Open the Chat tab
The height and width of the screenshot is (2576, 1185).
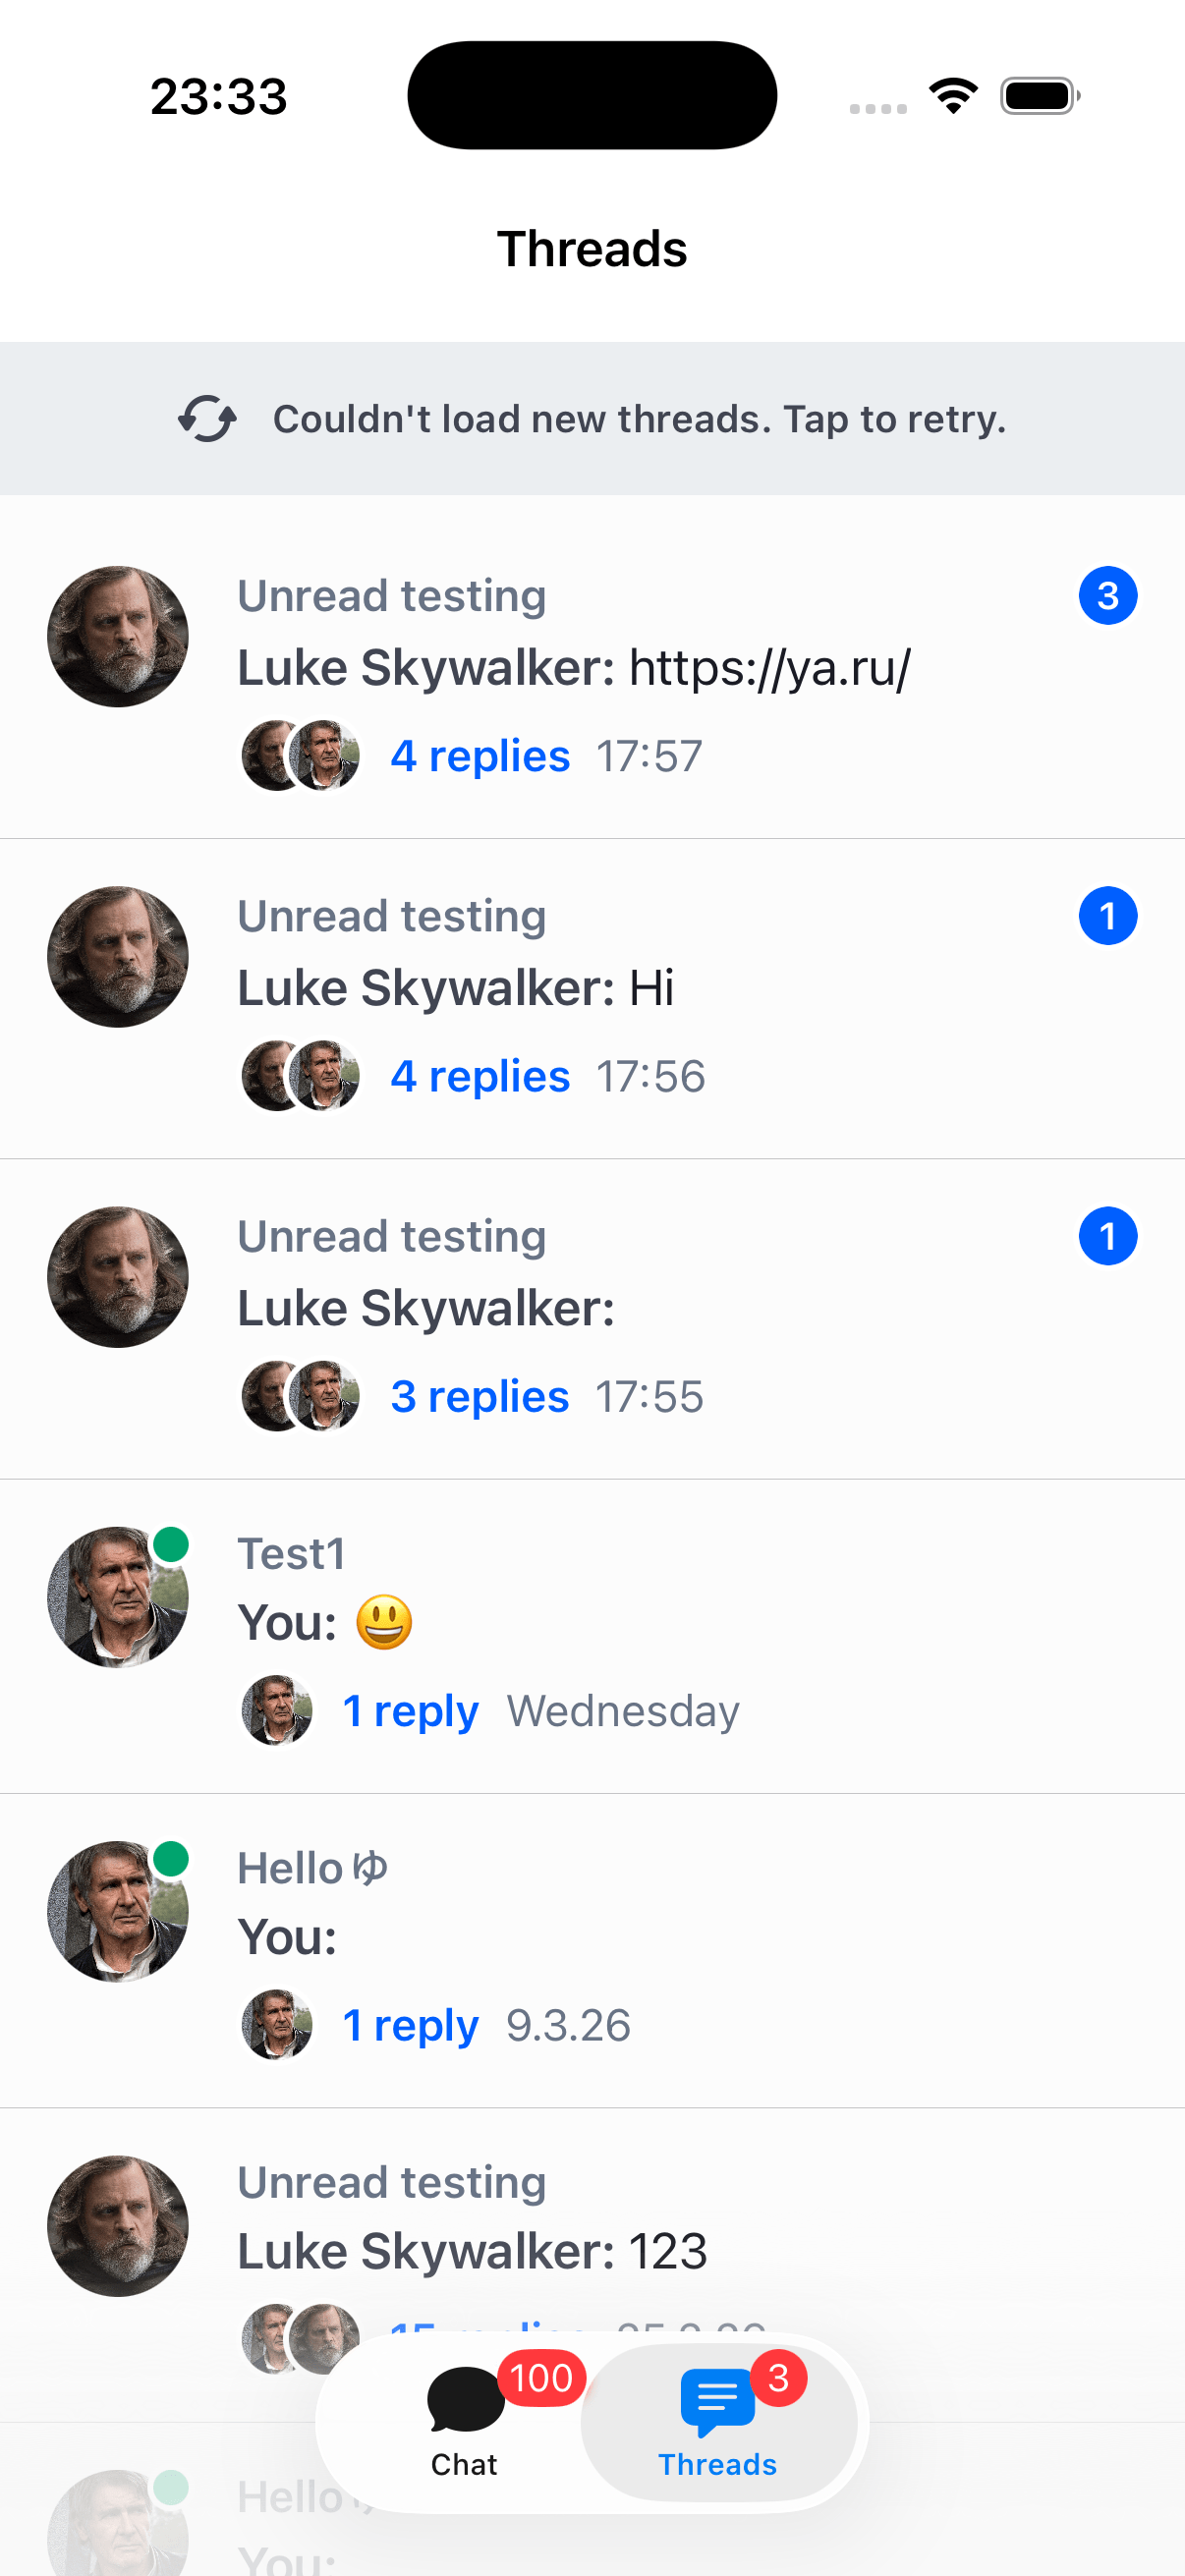464,2420
